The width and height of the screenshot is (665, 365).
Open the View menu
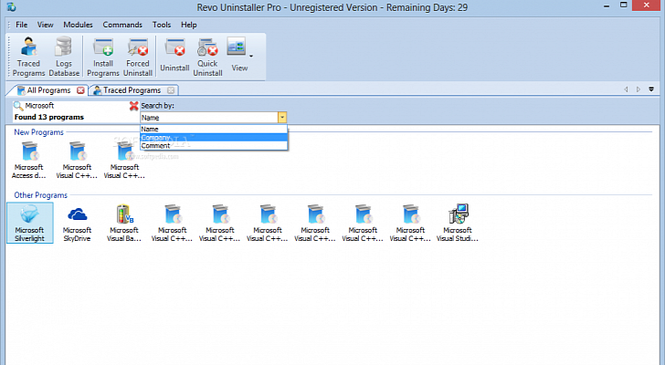(x=45, y=25)
